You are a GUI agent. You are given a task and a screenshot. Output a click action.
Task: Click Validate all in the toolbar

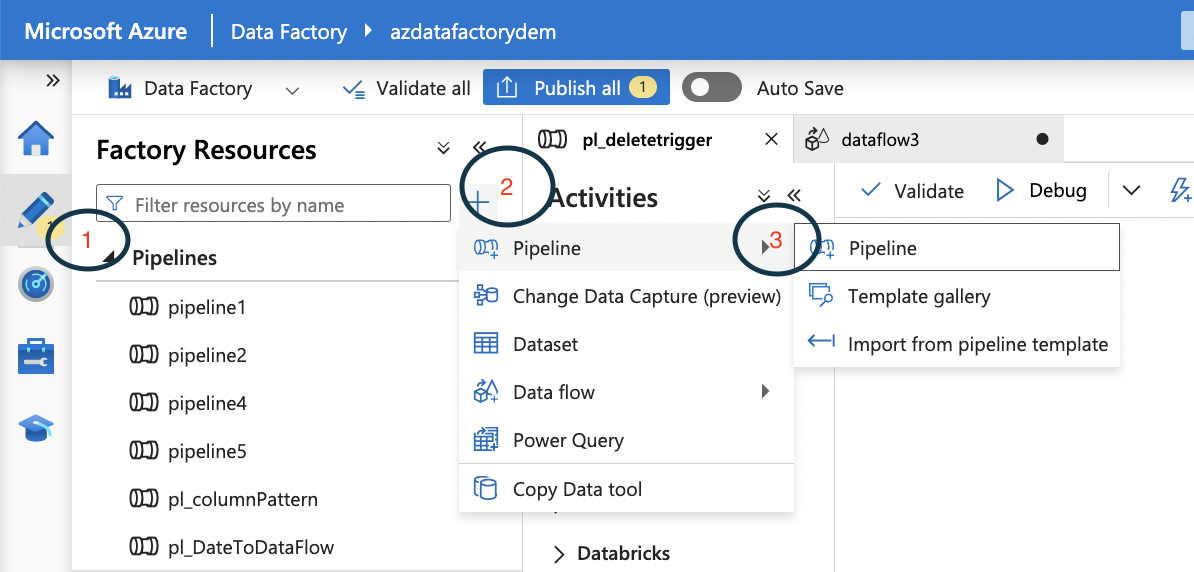pos(407,88)
